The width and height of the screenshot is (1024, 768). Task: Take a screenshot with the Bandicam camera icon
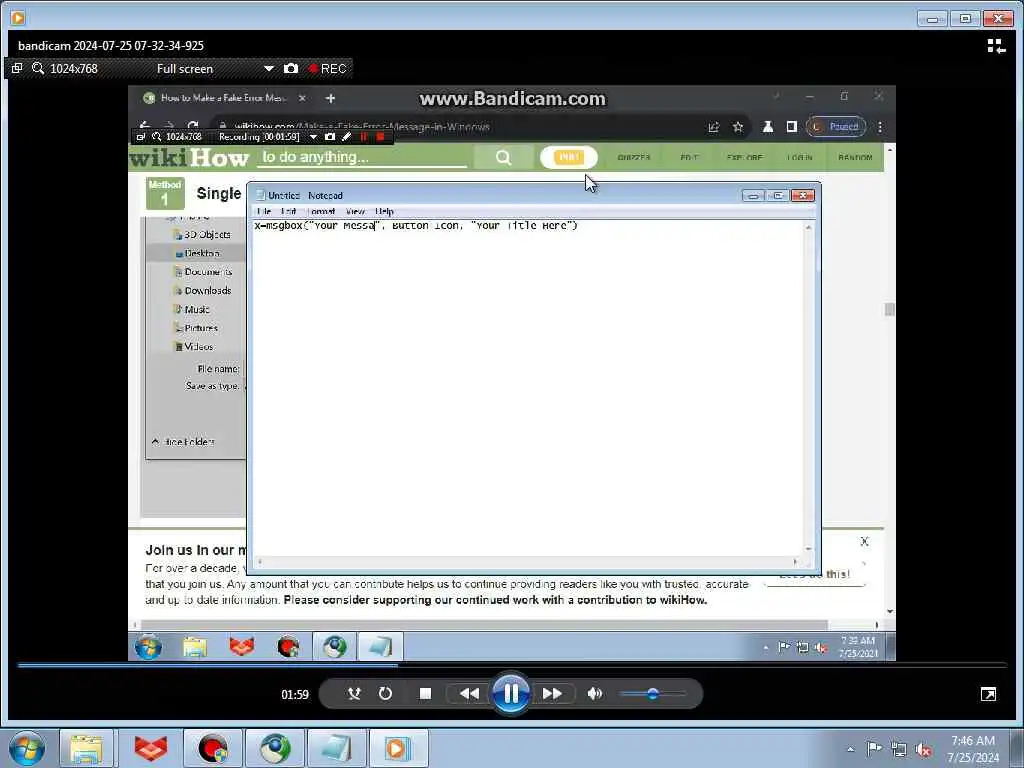[291, 69]
